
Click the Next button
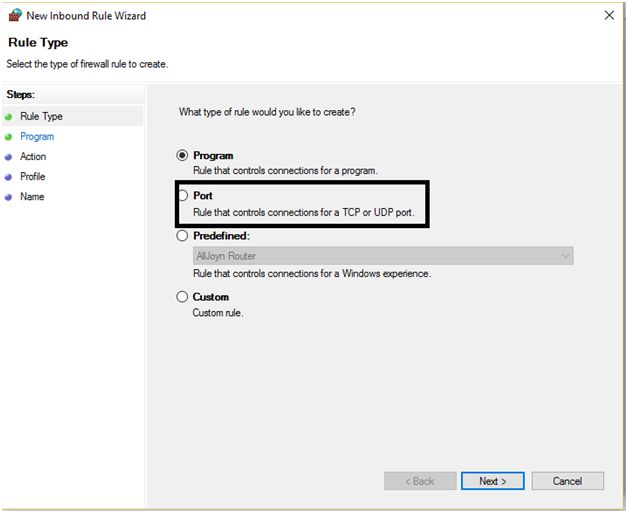pyautogui.click(x=492, y=481)
